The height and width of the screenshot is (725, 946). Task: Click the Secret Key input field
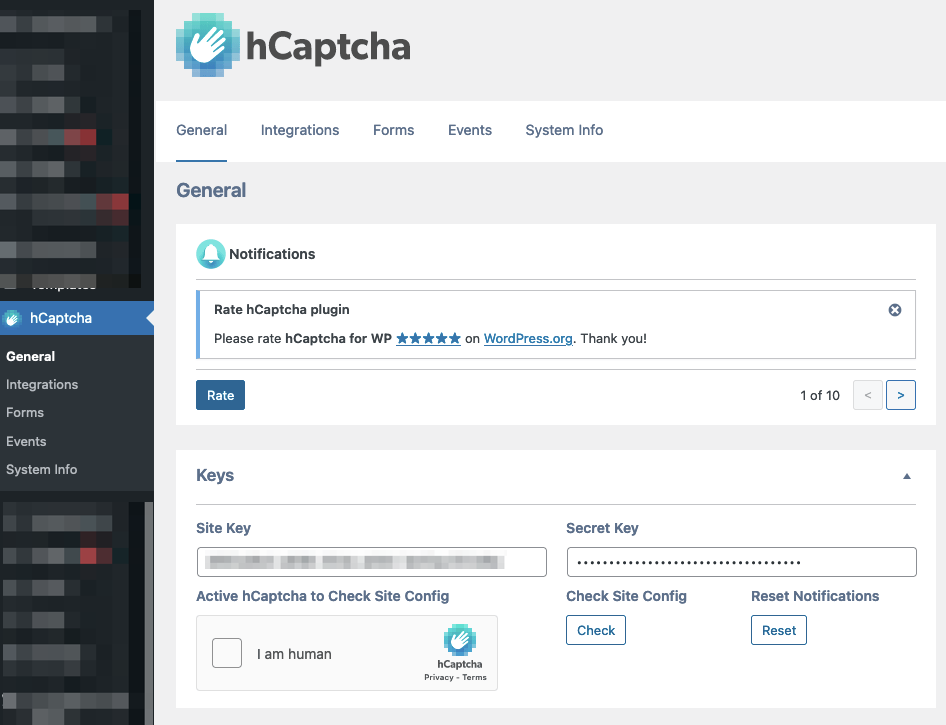[741, 562]
